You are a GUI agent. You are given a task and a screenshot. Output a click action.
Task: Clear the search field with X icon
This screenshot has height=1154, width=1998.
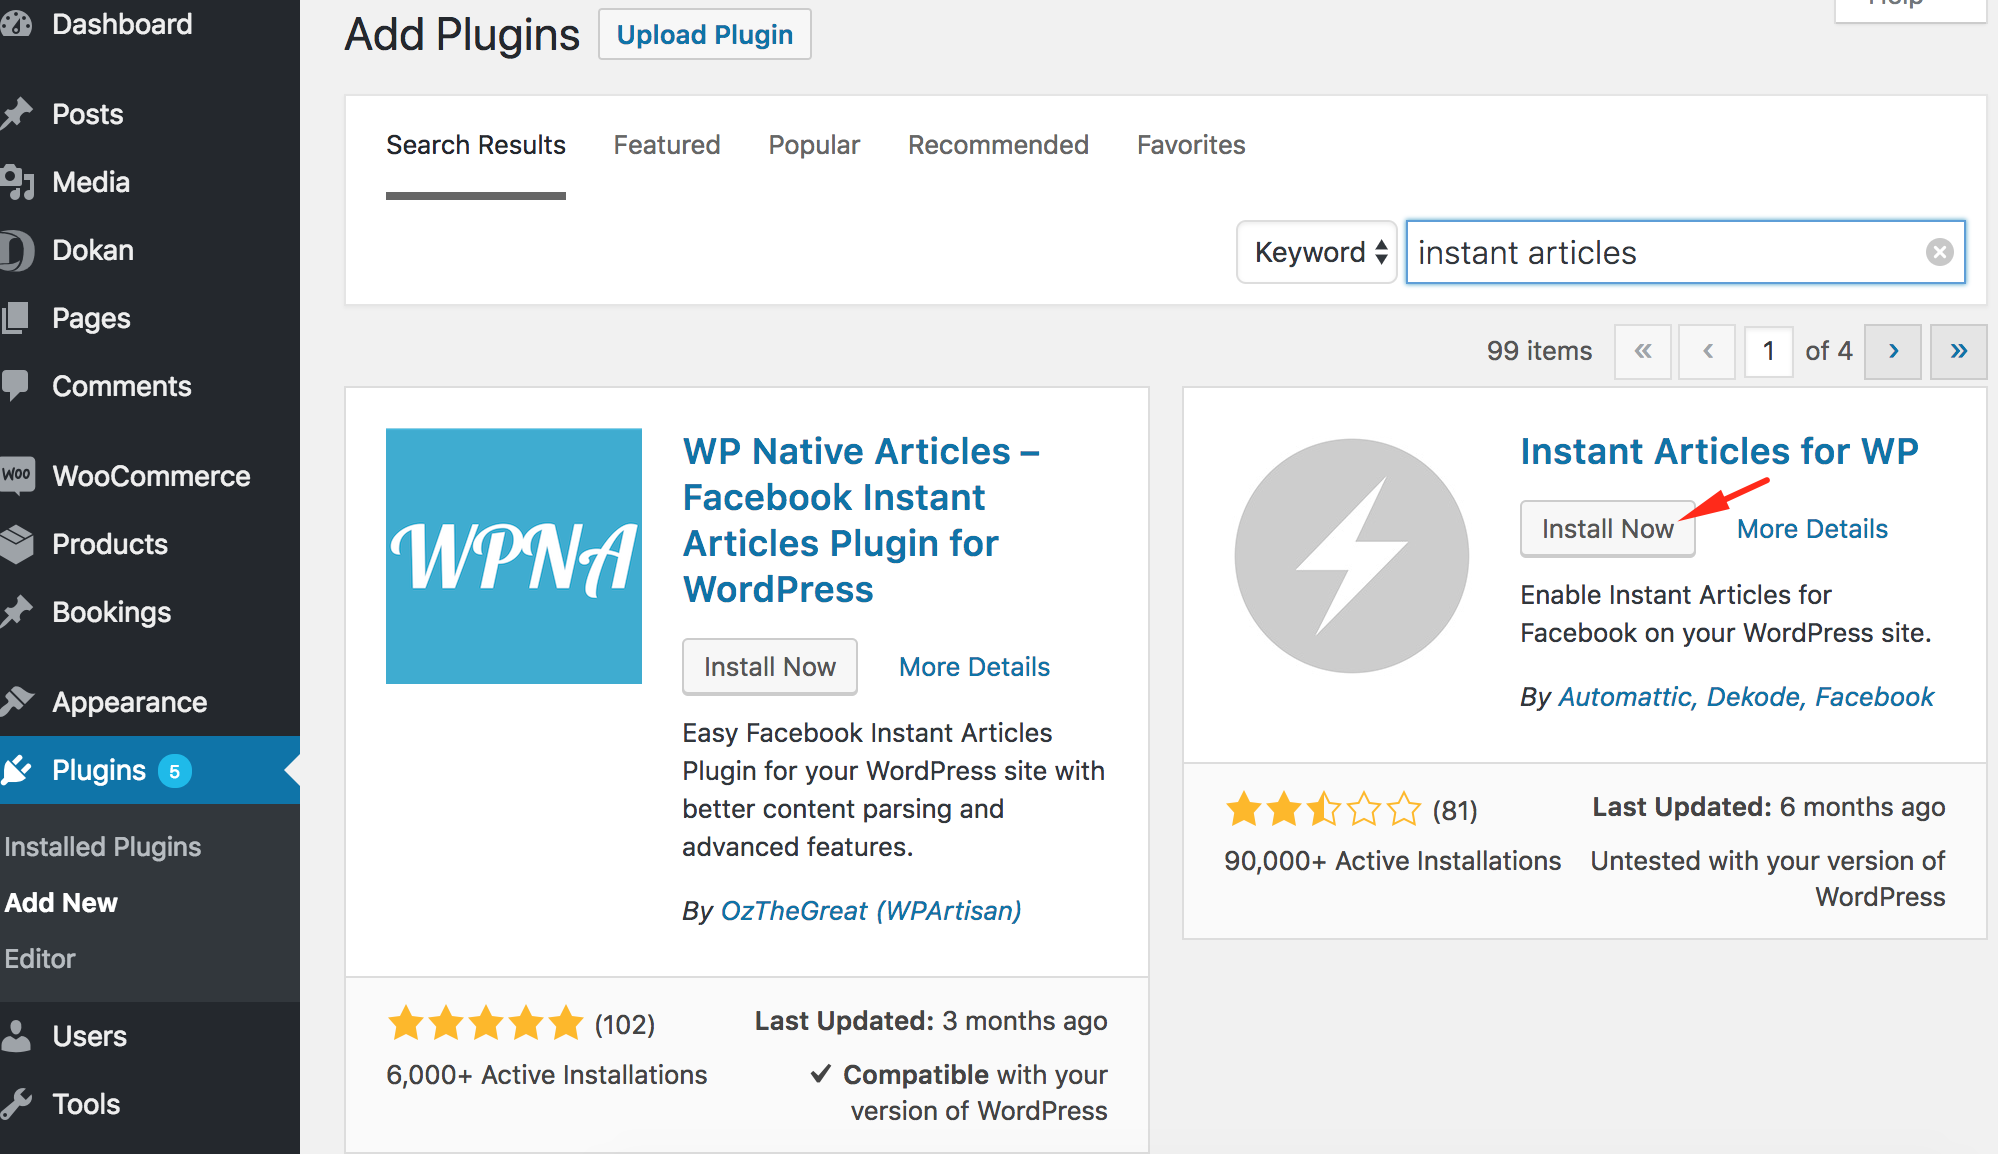tap(1940, 252)
